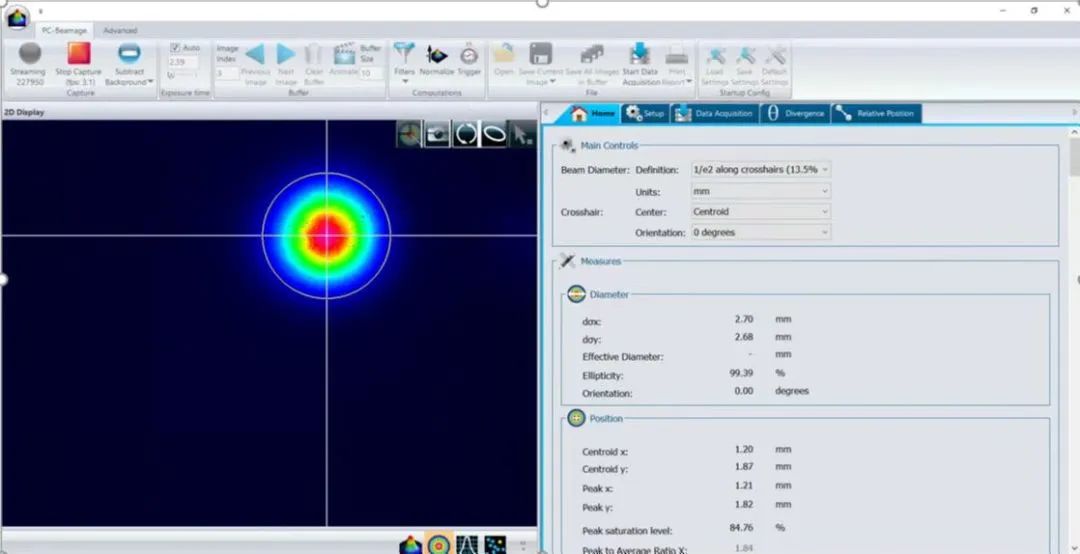
Task: Click the Animate clapperboard icon
Action: tap(344, 56)
